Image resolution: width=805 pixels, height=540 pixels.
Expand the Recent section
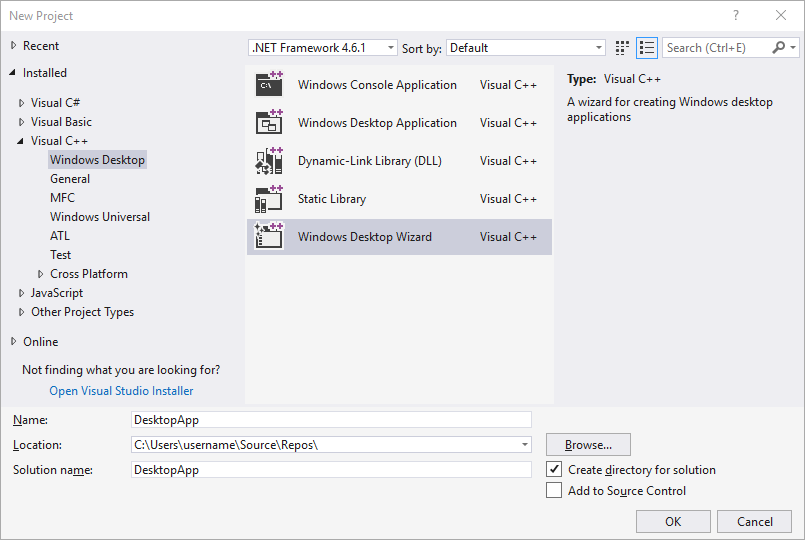pos(14,46)
